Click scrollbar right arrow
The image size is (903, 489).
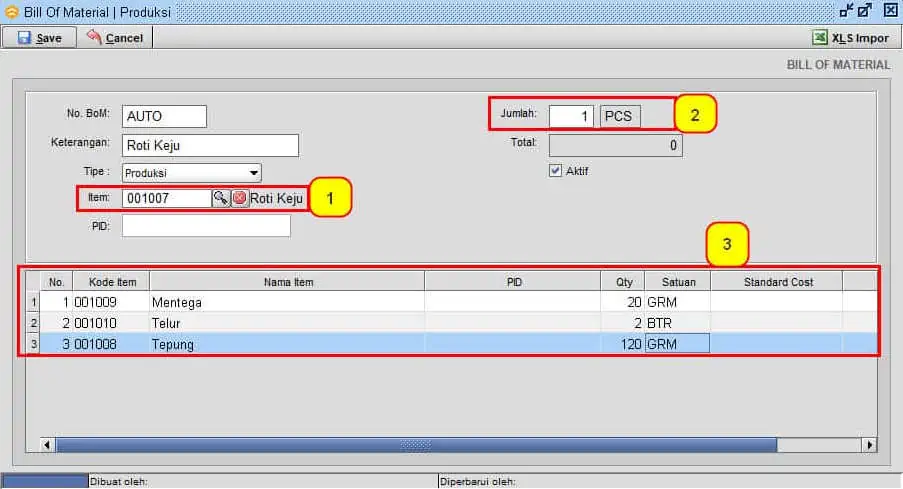pos(869,445)
